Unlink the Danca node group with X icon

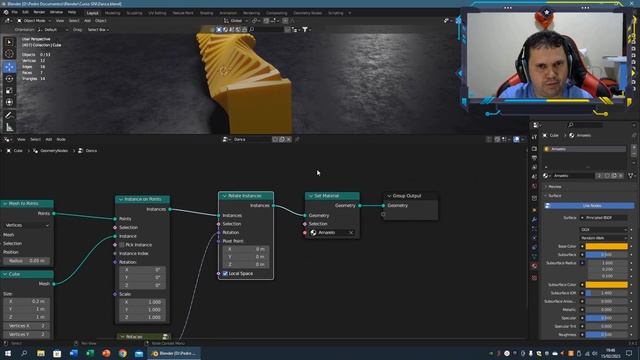289,140
